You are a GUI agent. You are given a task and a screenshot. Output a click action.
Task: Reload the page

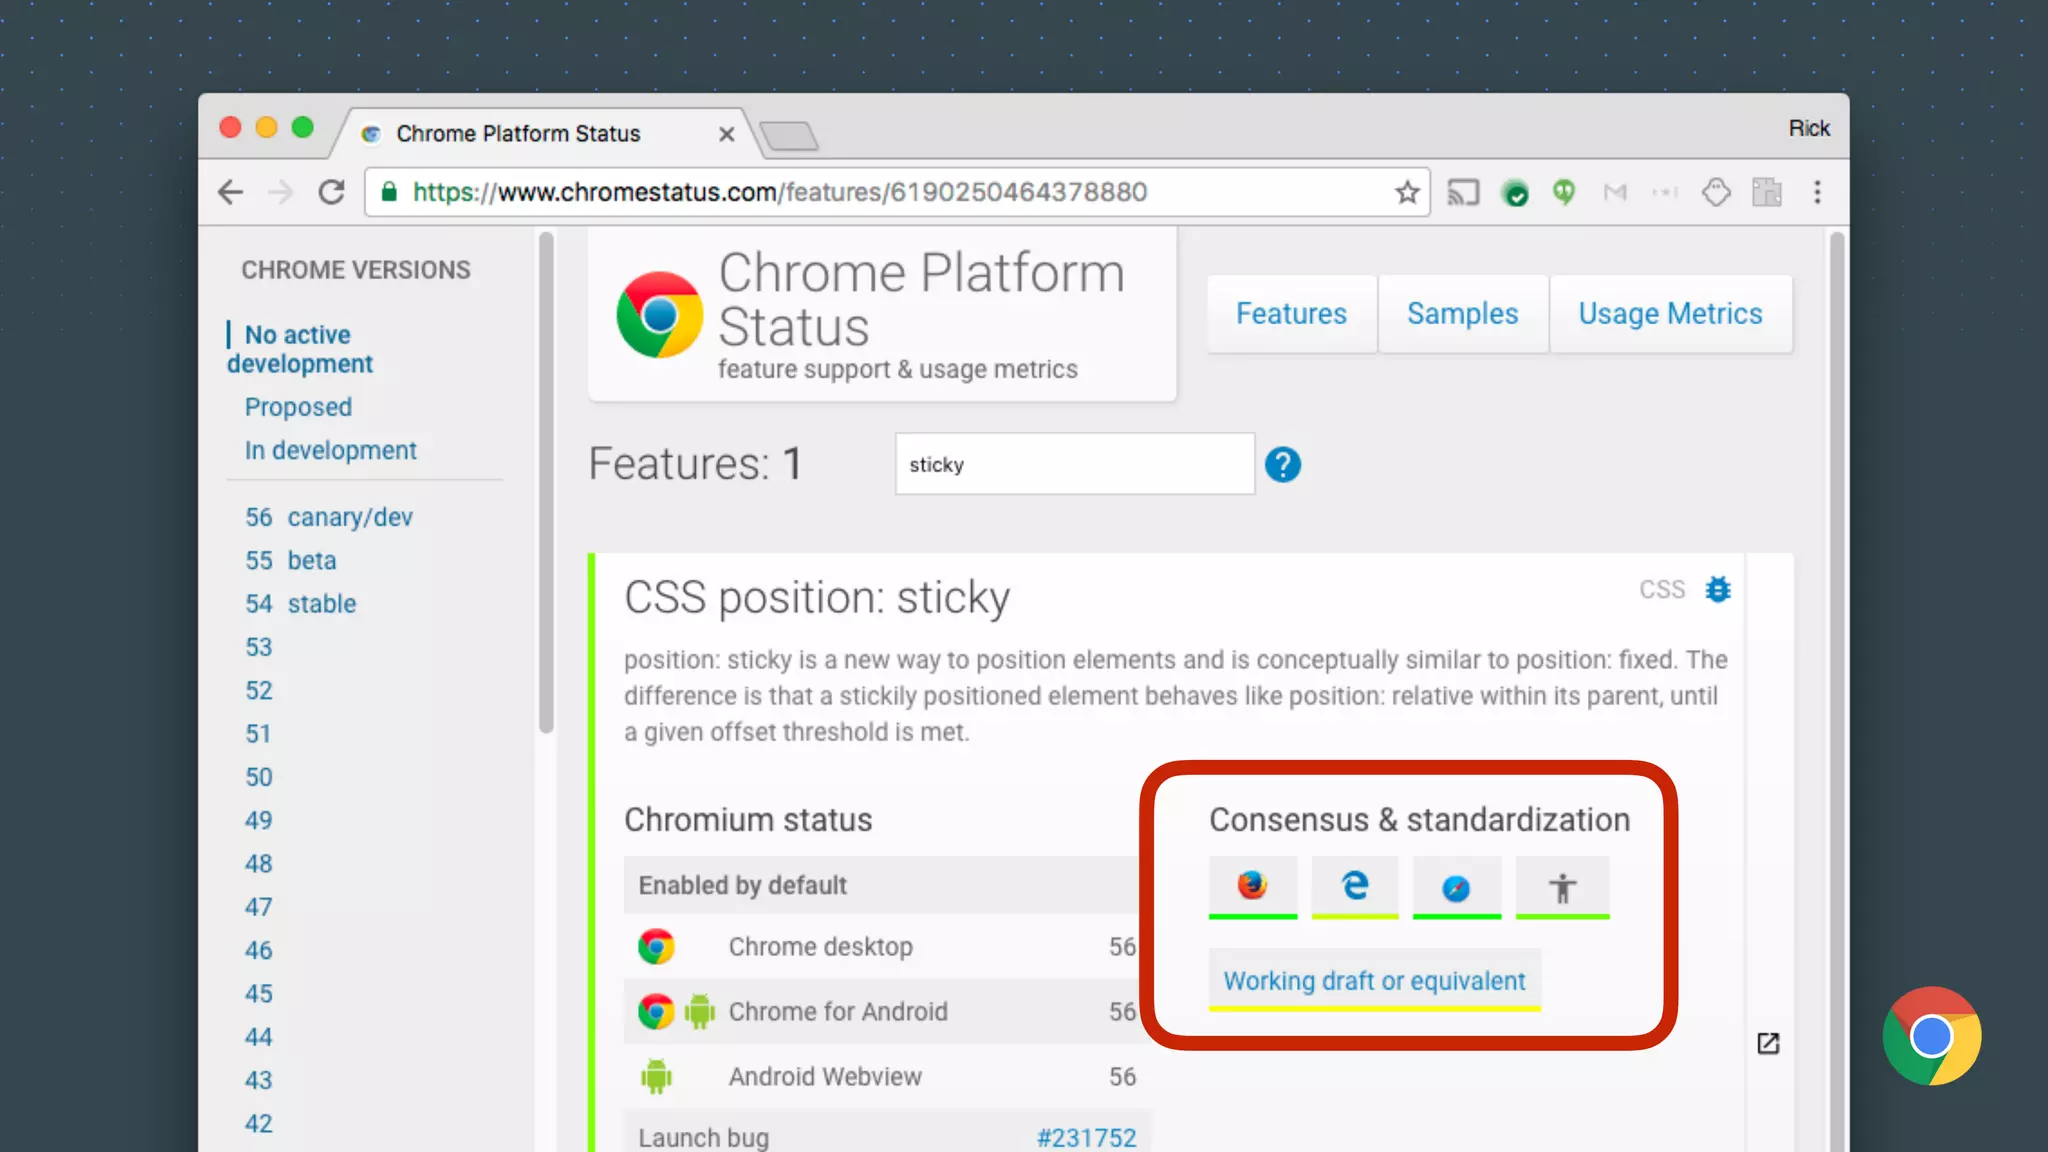[331, 192]
